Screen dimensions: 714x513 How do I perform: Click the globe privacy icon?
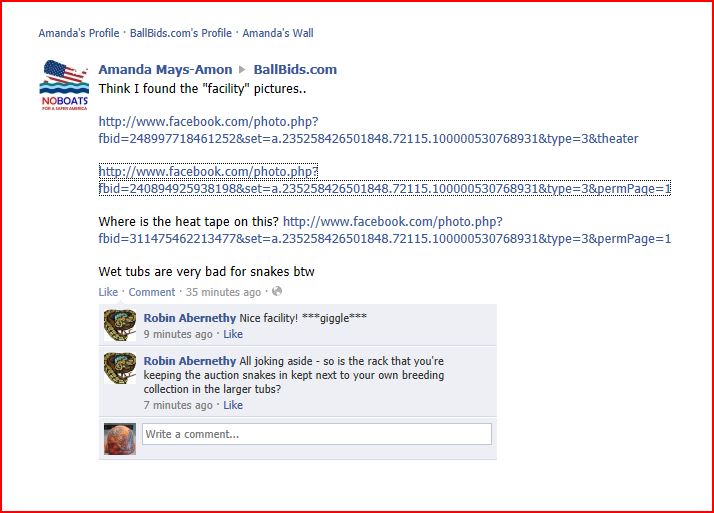coord(277,291)
